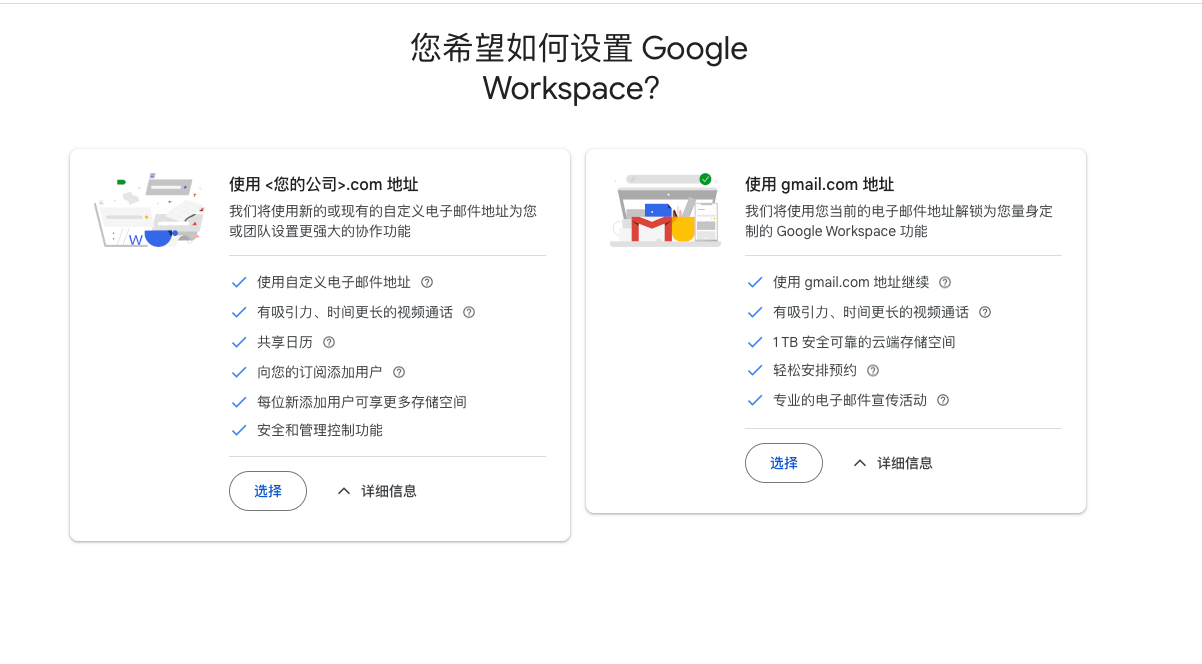
Task: Click heading 使用 <您的公司>.com 地址
Action: point(324,184)
